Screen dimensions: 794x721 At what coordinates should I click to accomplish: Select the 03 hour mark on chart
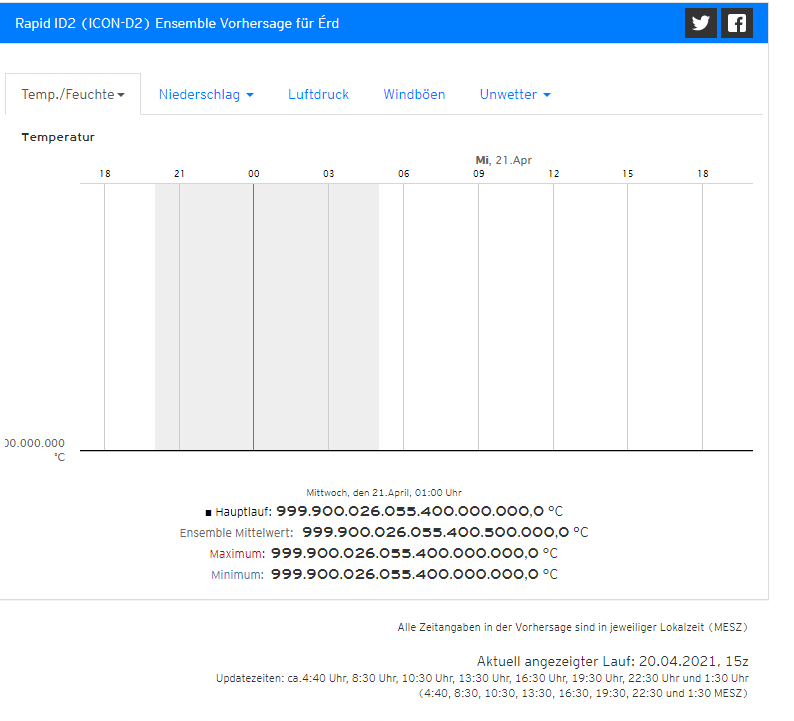[x=329, y=174]
